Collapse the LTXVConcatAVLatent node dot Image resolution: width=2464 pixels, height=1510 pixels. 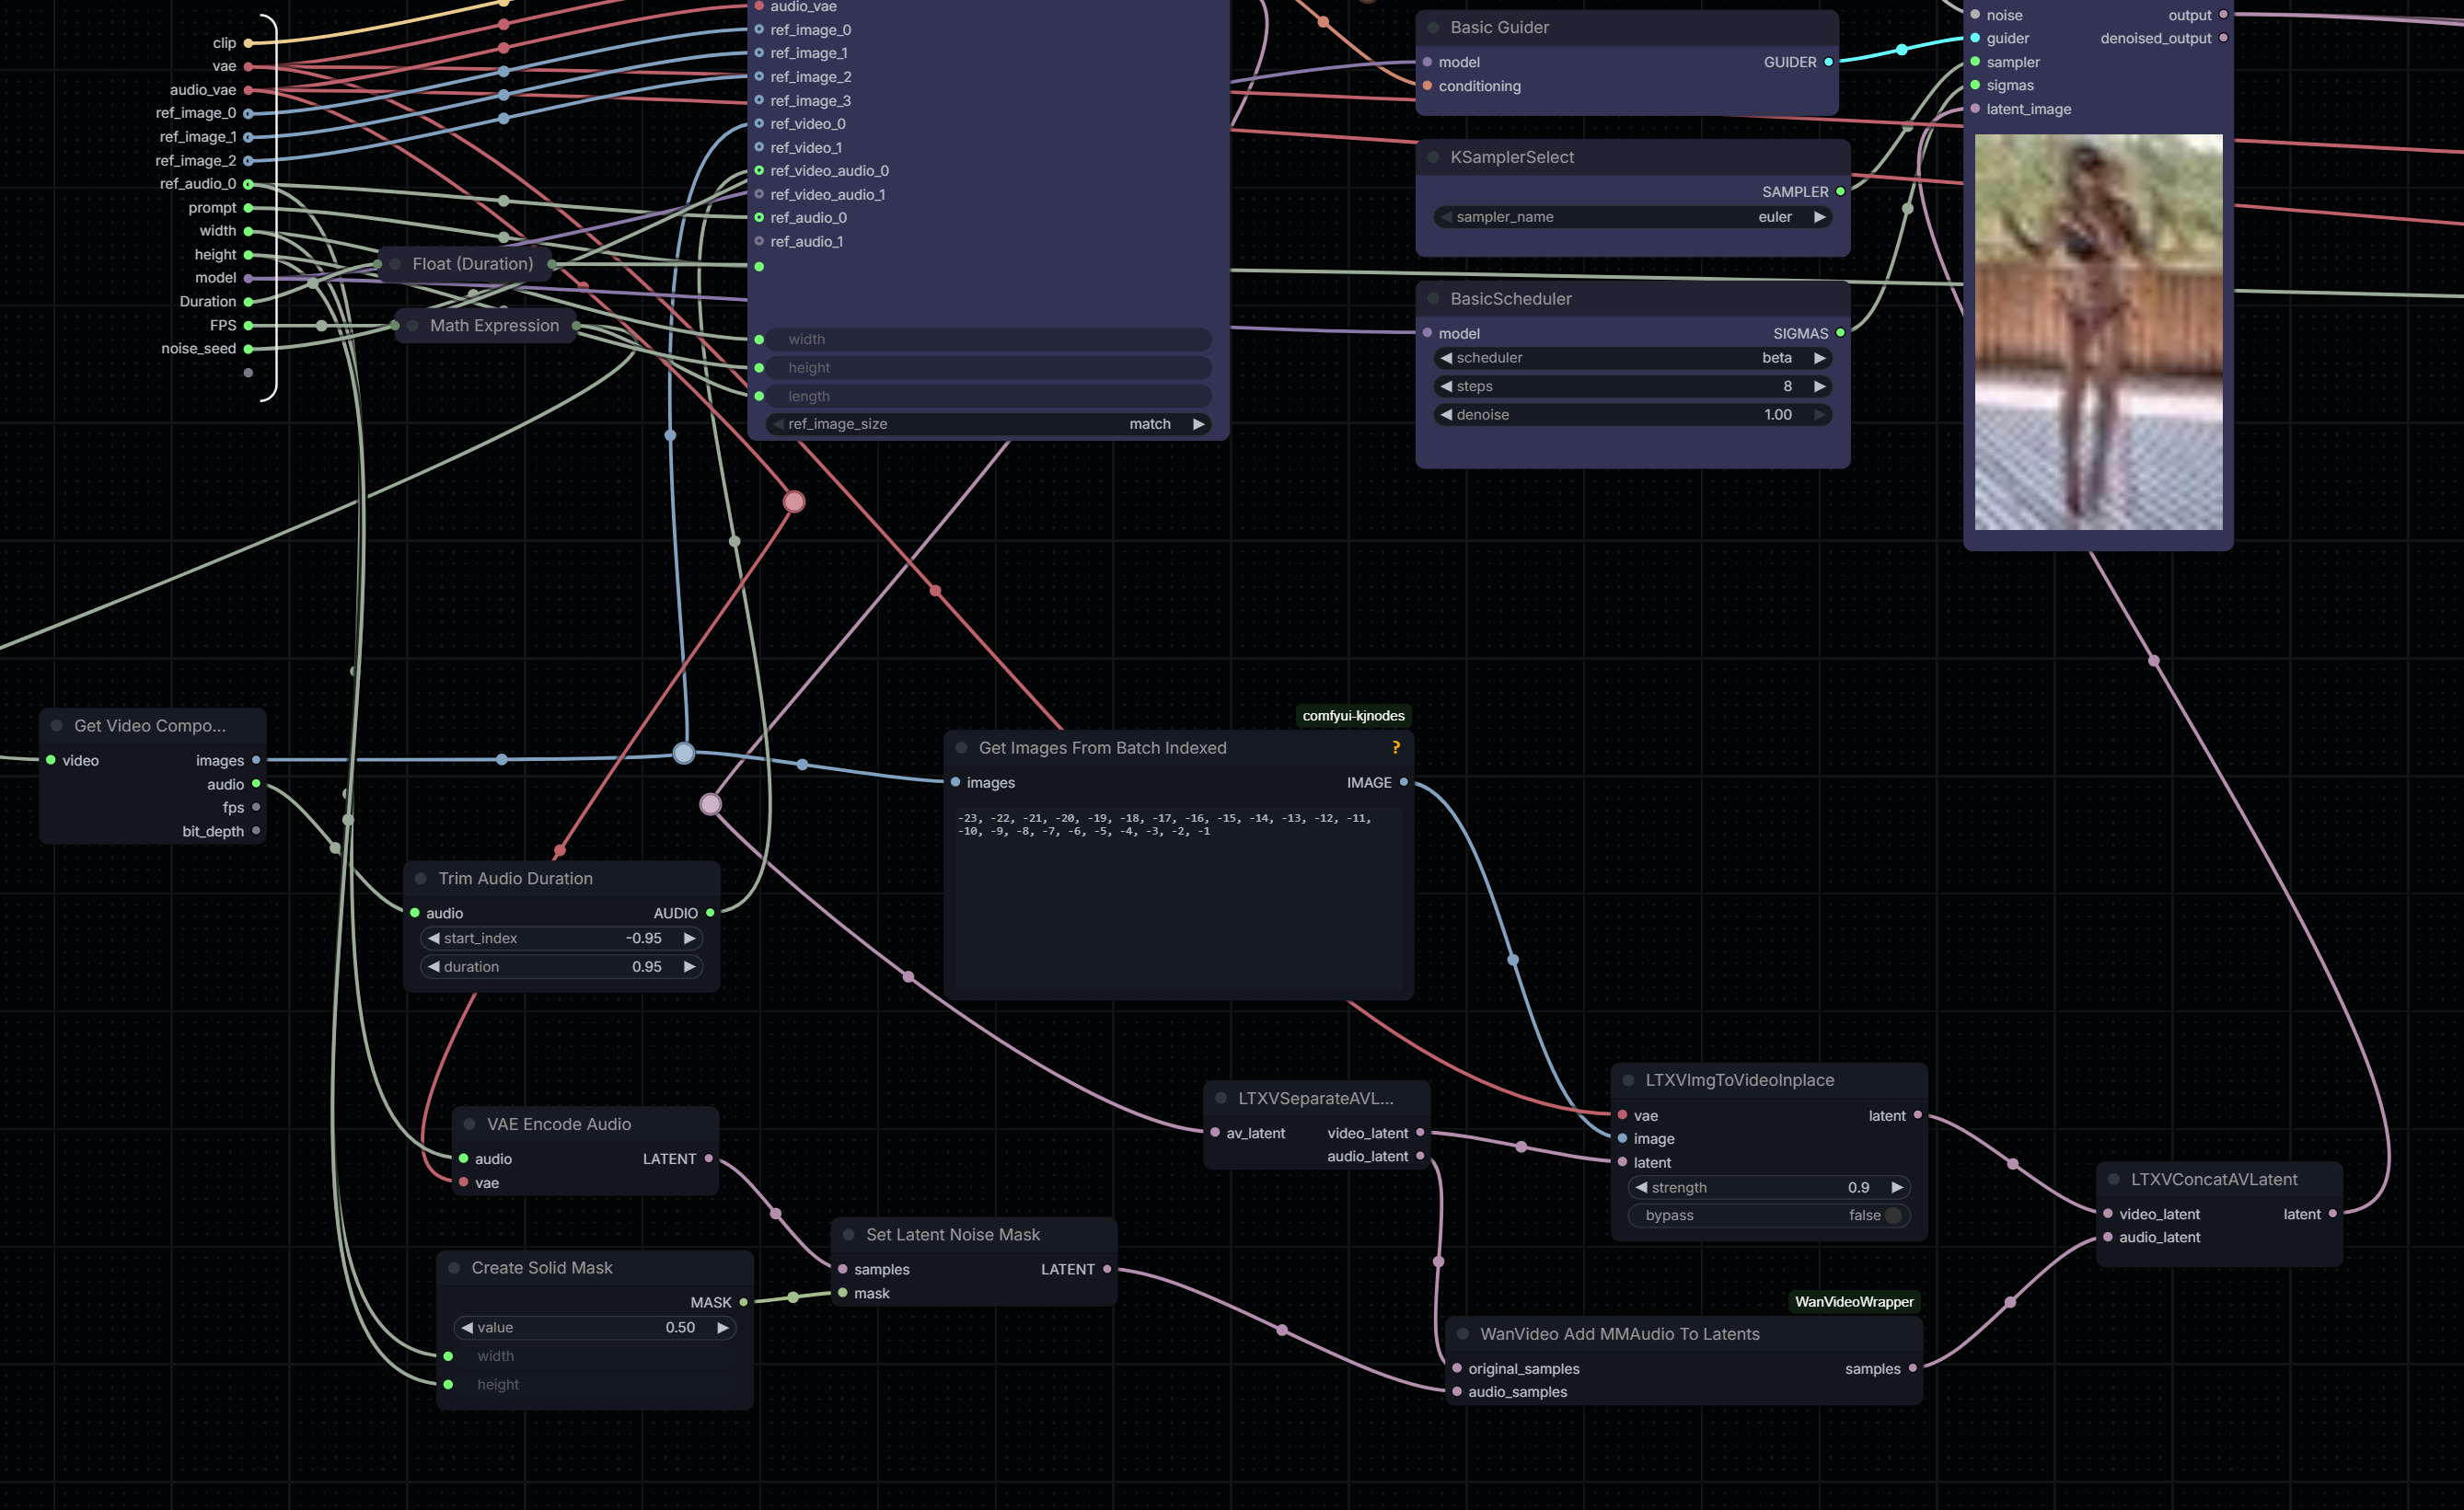tap(2114, 1179)
